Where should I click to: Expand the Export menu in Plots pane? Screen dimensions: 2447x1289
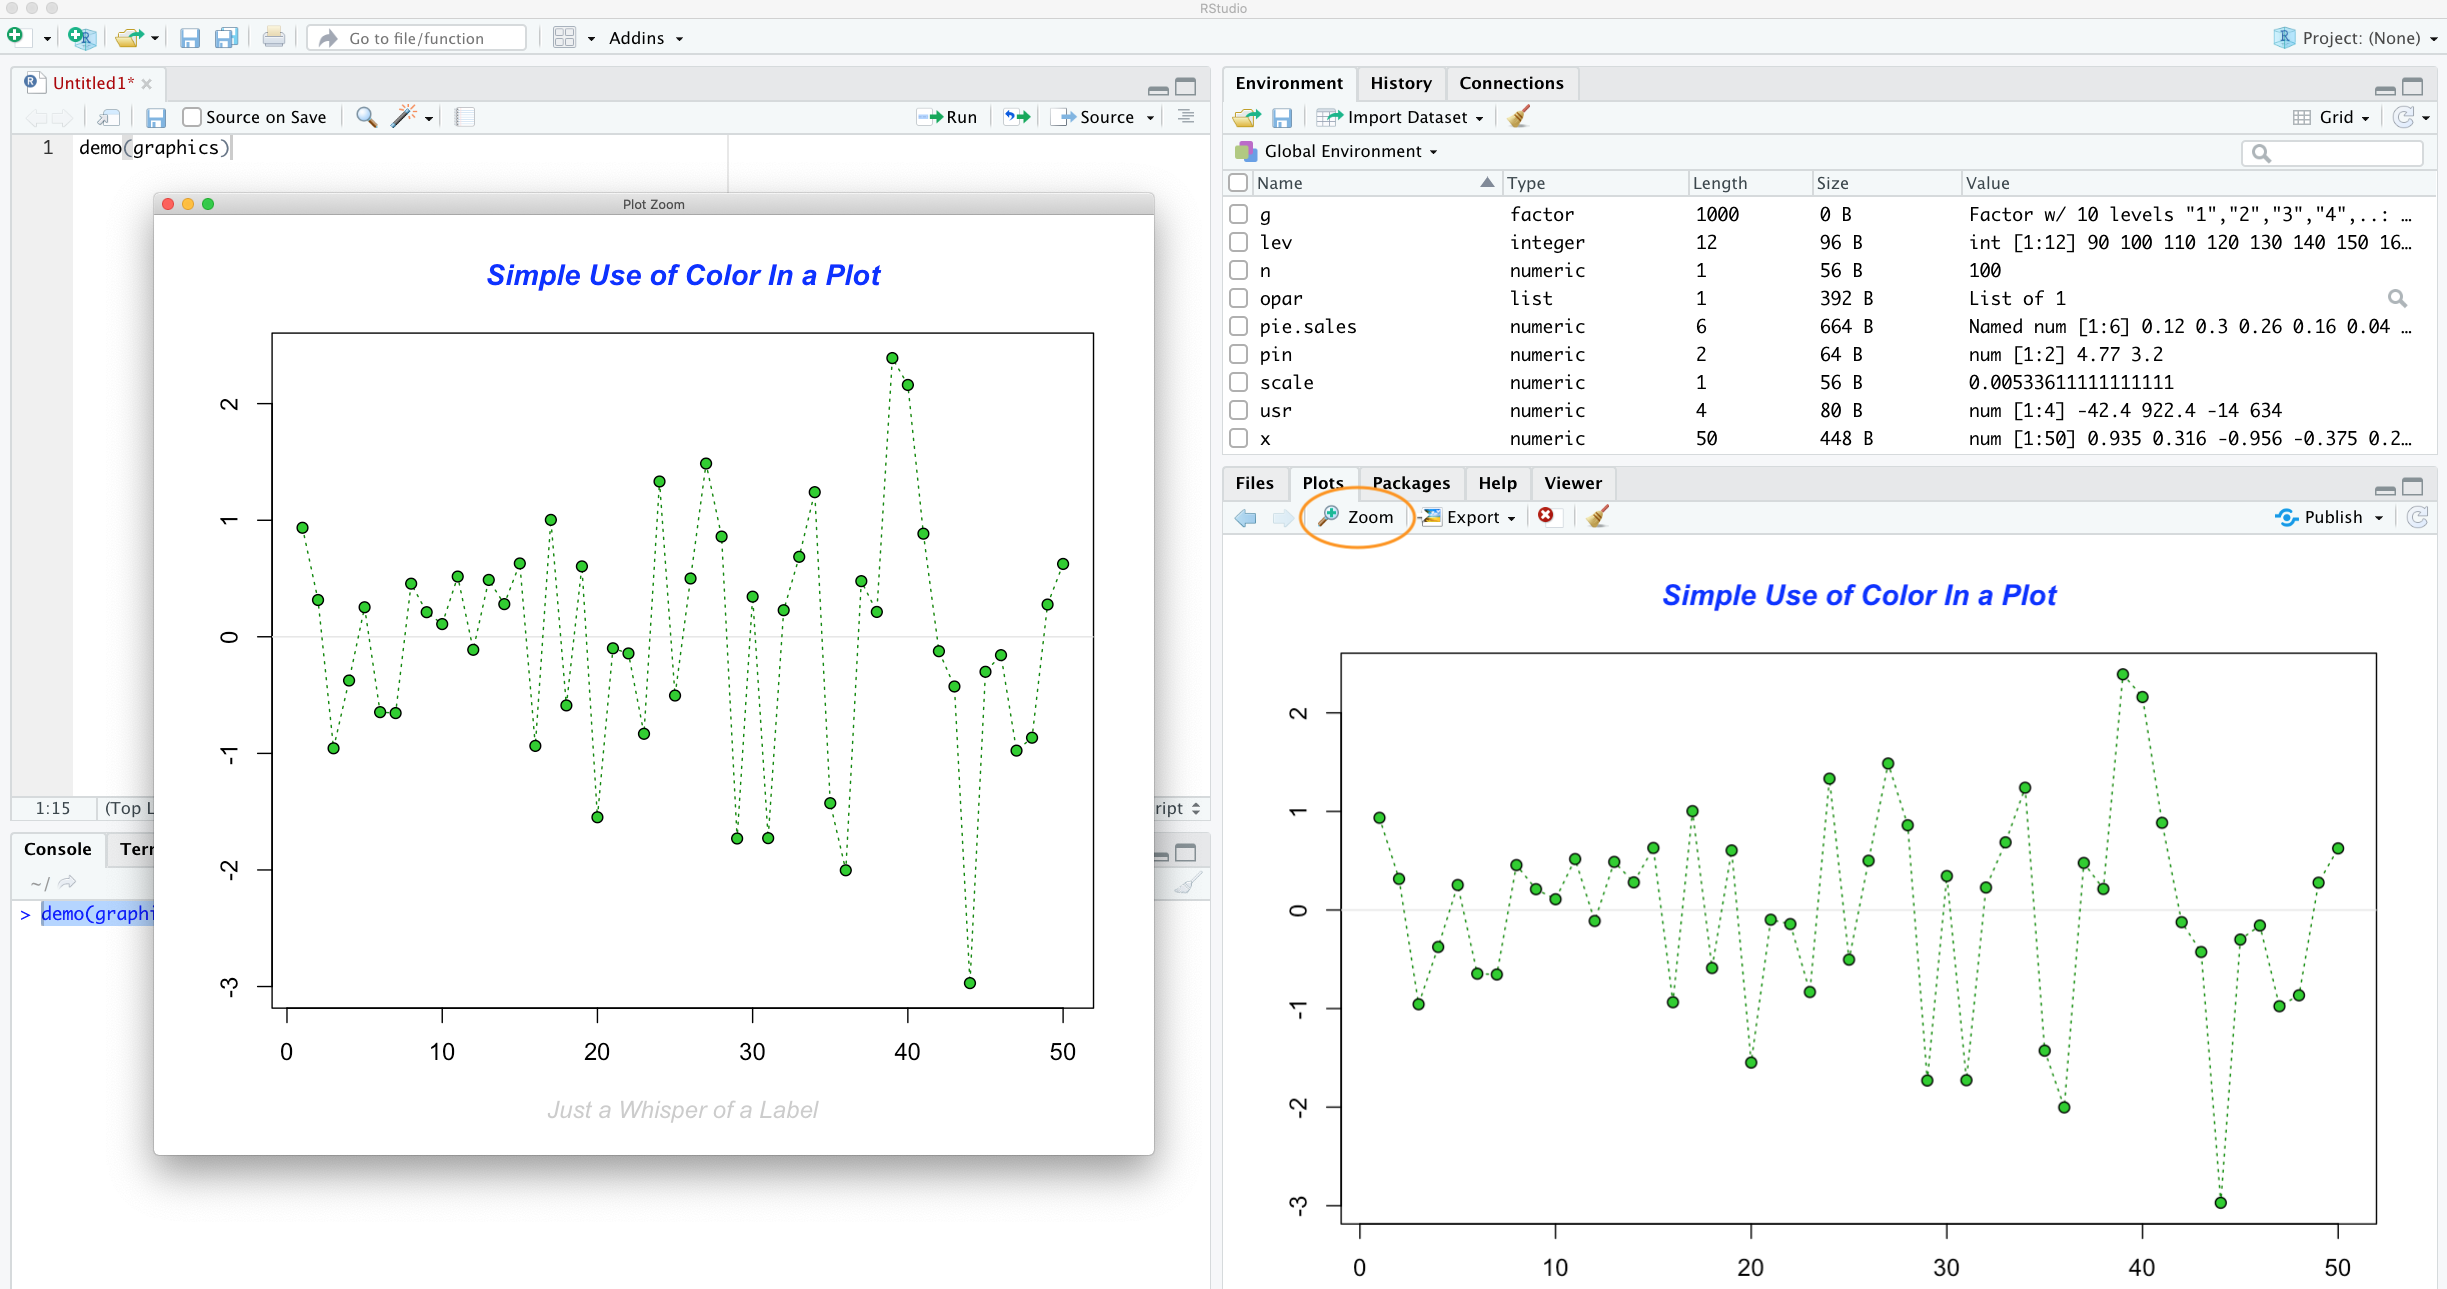(1470, 517)
